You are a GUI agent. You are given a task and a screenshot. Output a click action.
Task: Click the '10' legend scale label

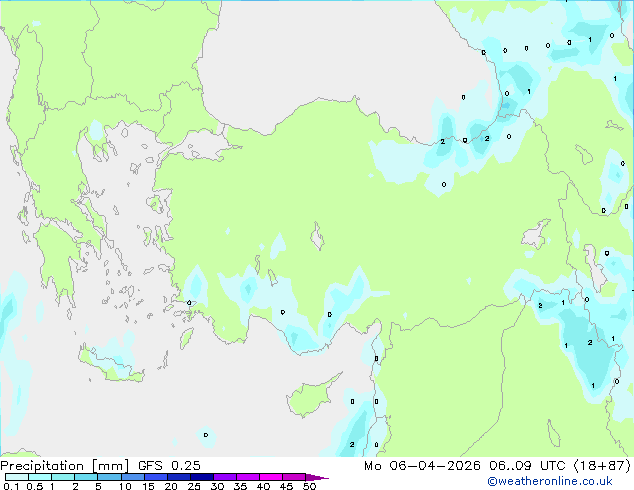tap(125, 486)
